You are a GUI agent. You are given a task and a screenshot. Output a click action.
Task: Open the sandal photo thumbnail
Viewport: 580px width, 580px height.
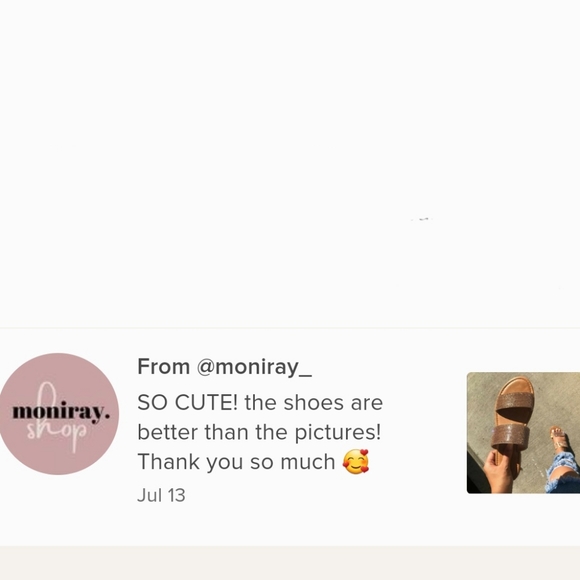[523, 433]
